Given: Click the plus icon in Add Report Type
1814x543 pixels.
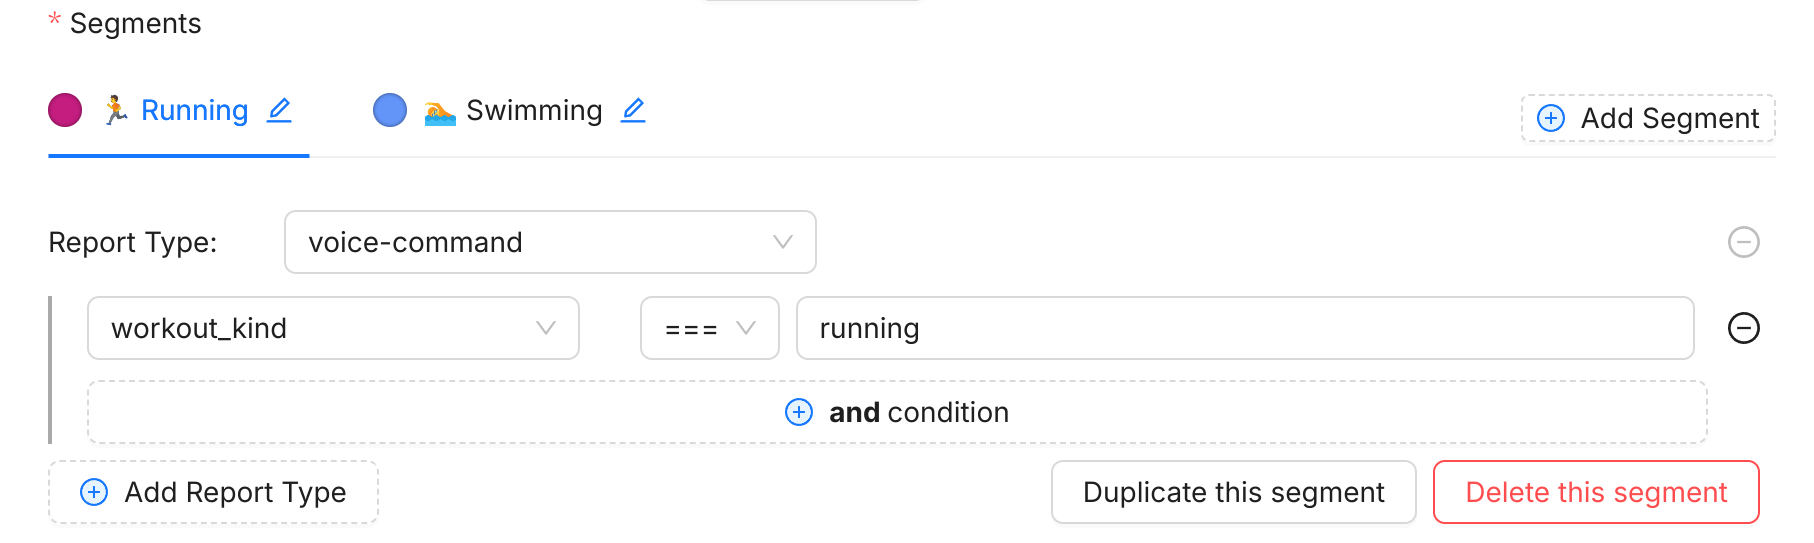Looking at the screenshot, I should [94, 492].
